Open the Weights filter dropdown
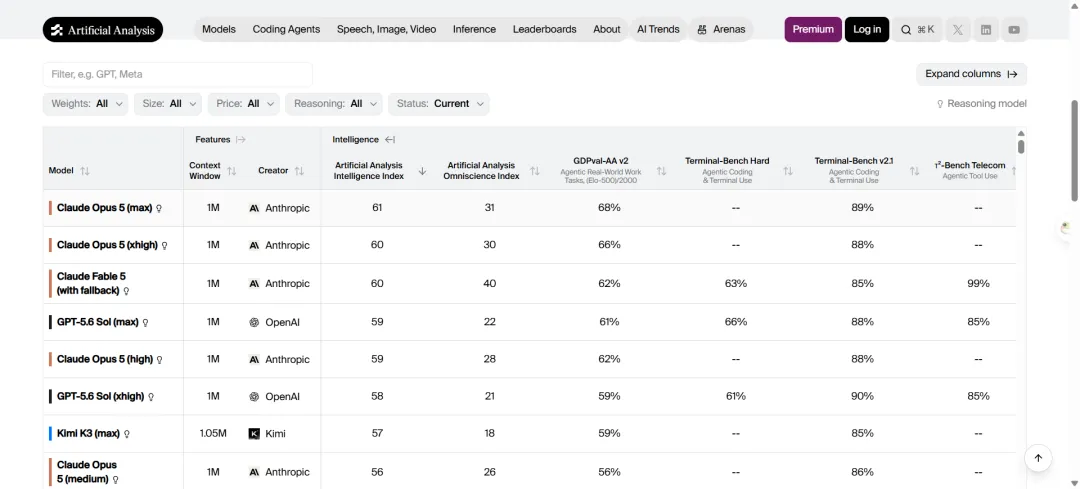The height and width of the screenshot is (489, 1080). pos(85,104)
